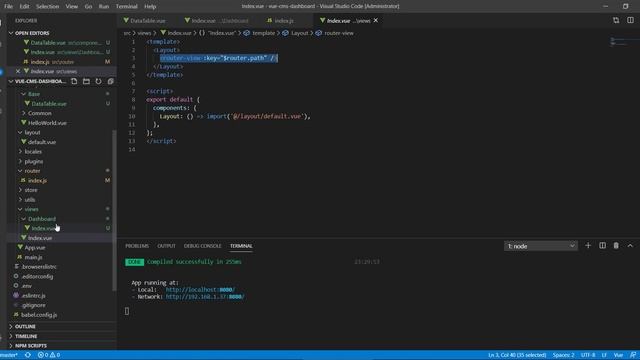Open the Terminal menu
Viewport: 640px width, 360px height.
[x=127, y=7]
